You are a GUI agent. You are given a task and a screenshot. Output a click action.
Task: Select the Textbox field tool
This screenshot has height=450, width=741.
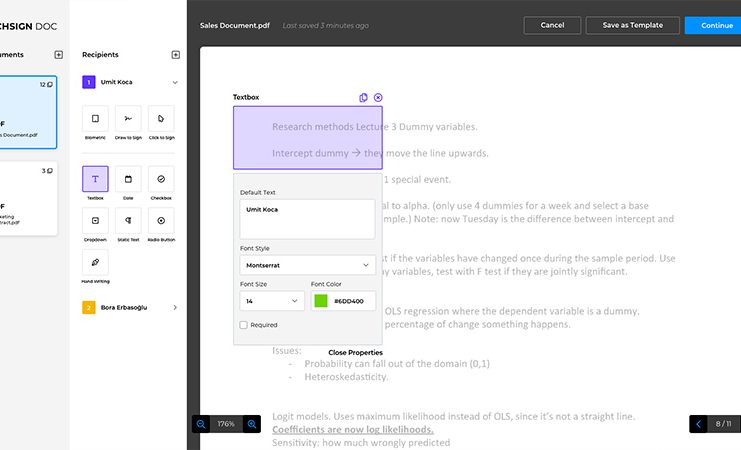pos(95,179)
